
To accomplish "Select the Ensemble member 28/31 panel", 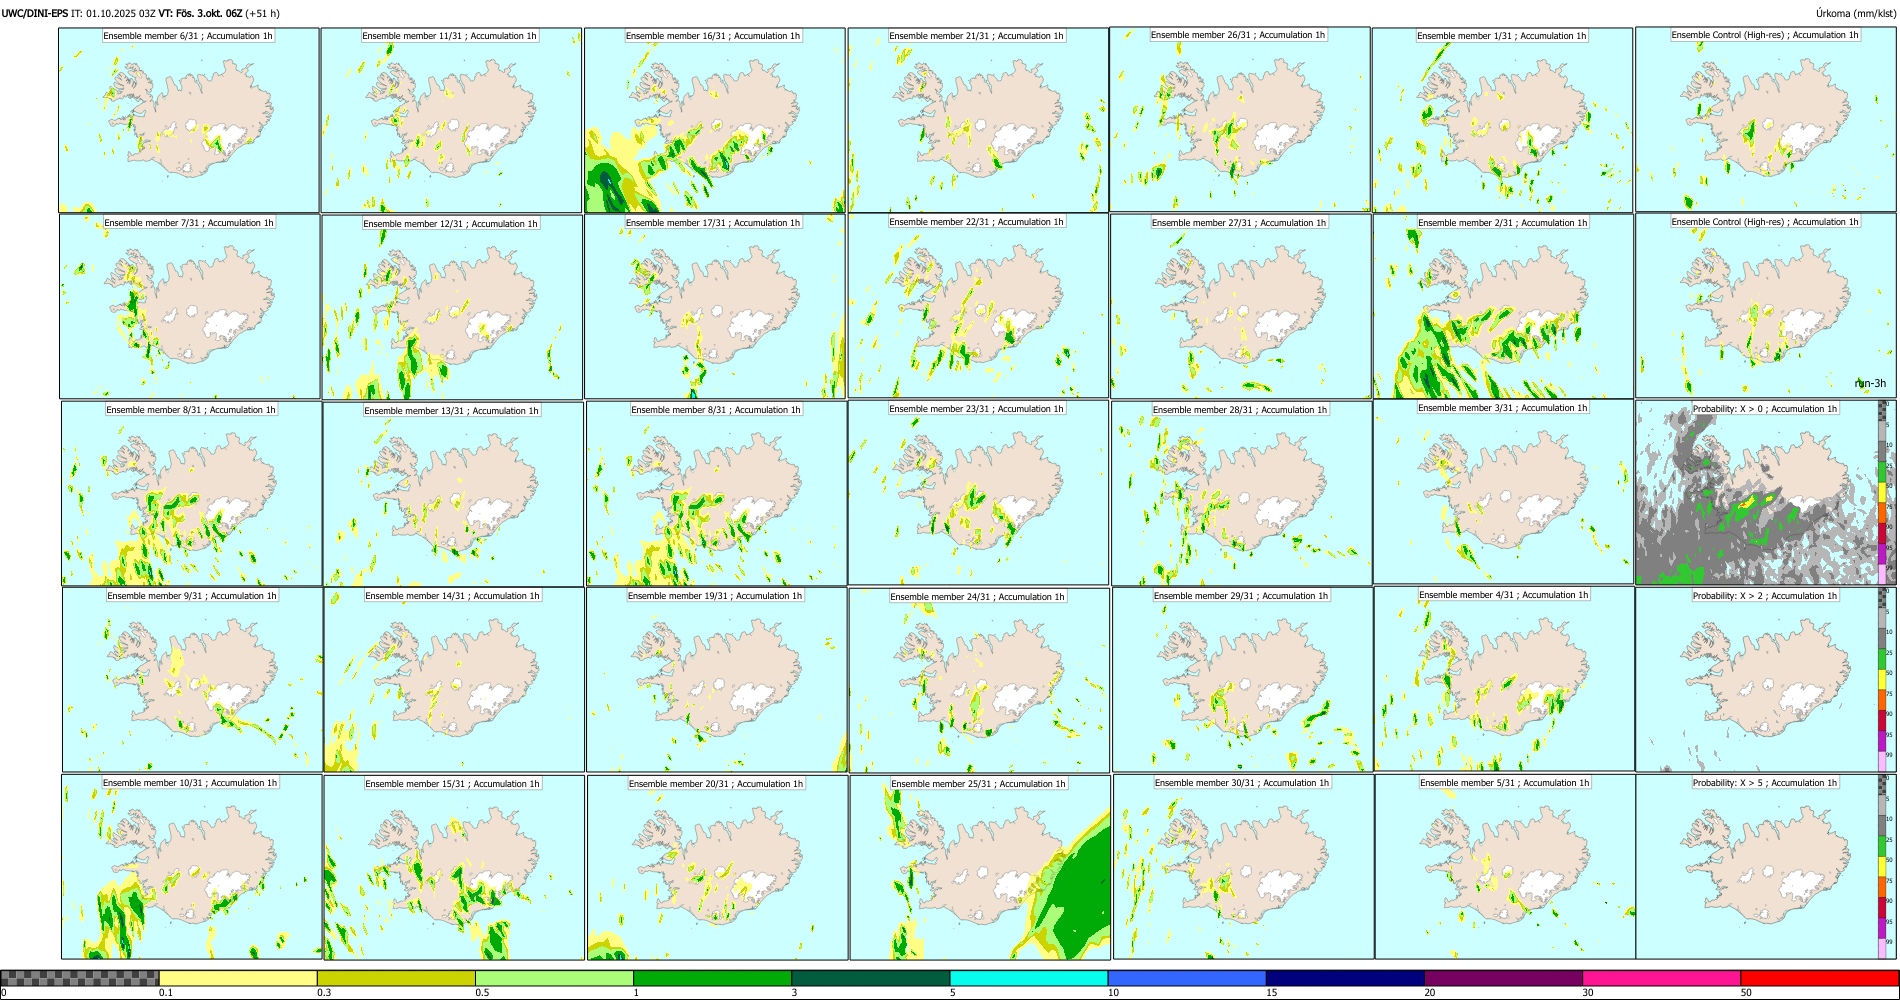I will pos(1241,494).
